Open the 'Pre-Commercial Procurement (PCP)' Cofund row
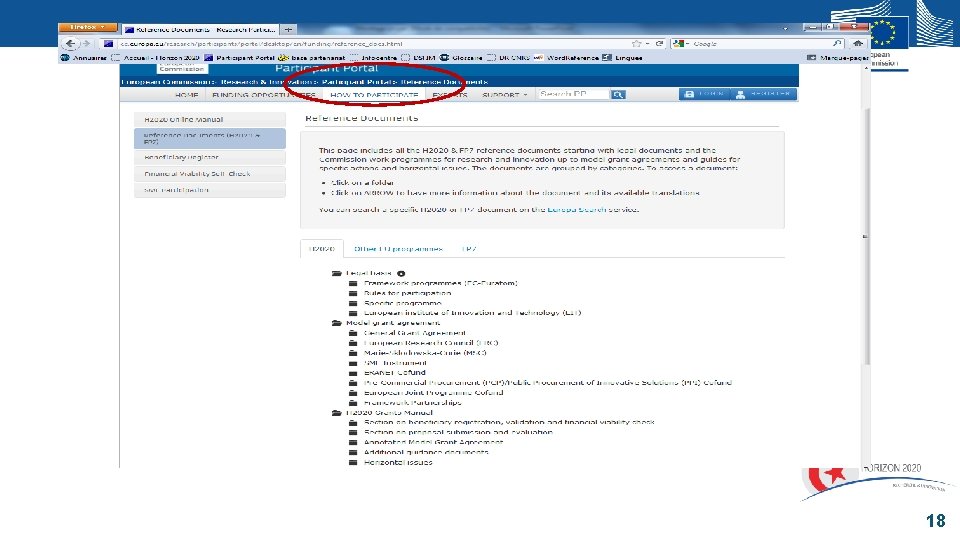 (541, 383)
